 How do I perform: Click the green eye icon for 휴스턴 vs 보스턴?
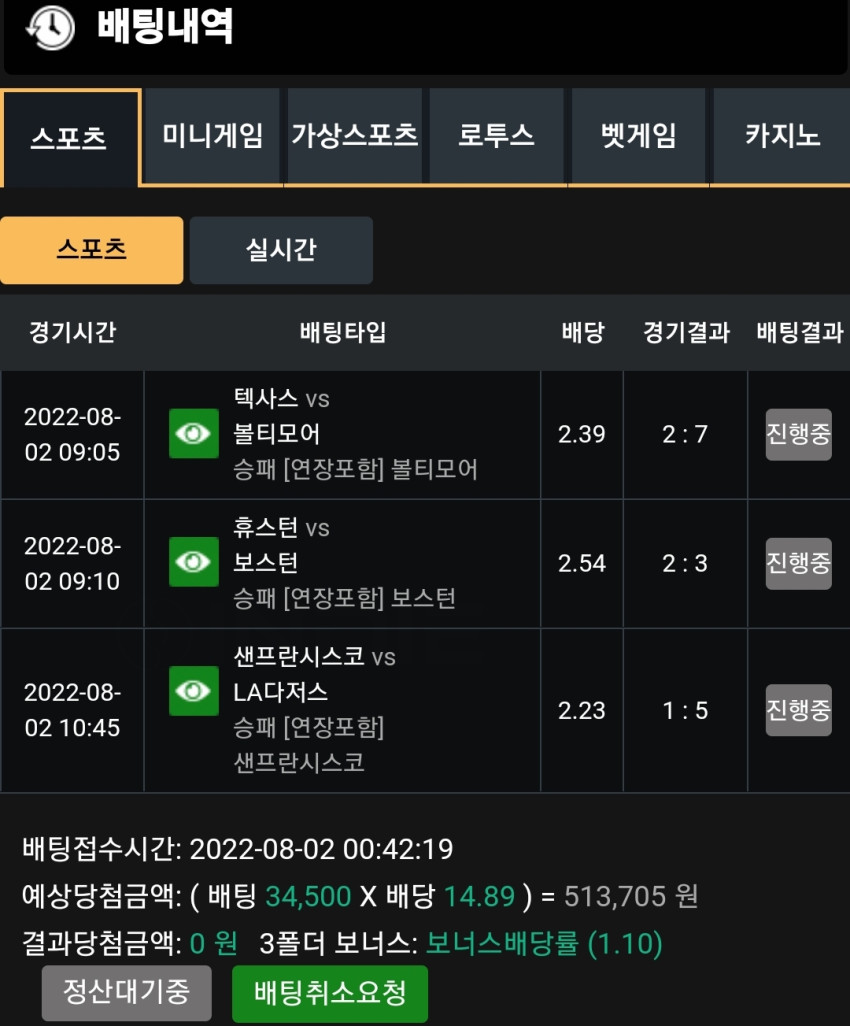[194, 562]
